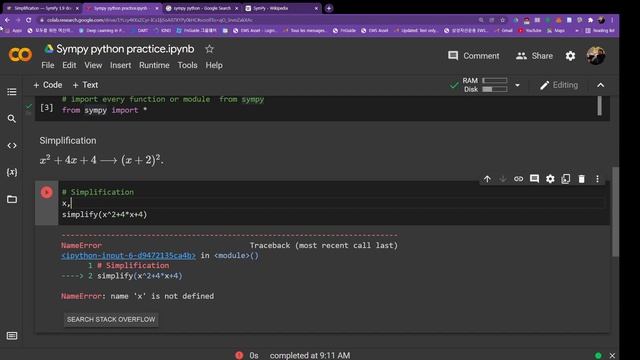
Task: Click the Simplification text cell heading
Action: (x=68, y=140)
